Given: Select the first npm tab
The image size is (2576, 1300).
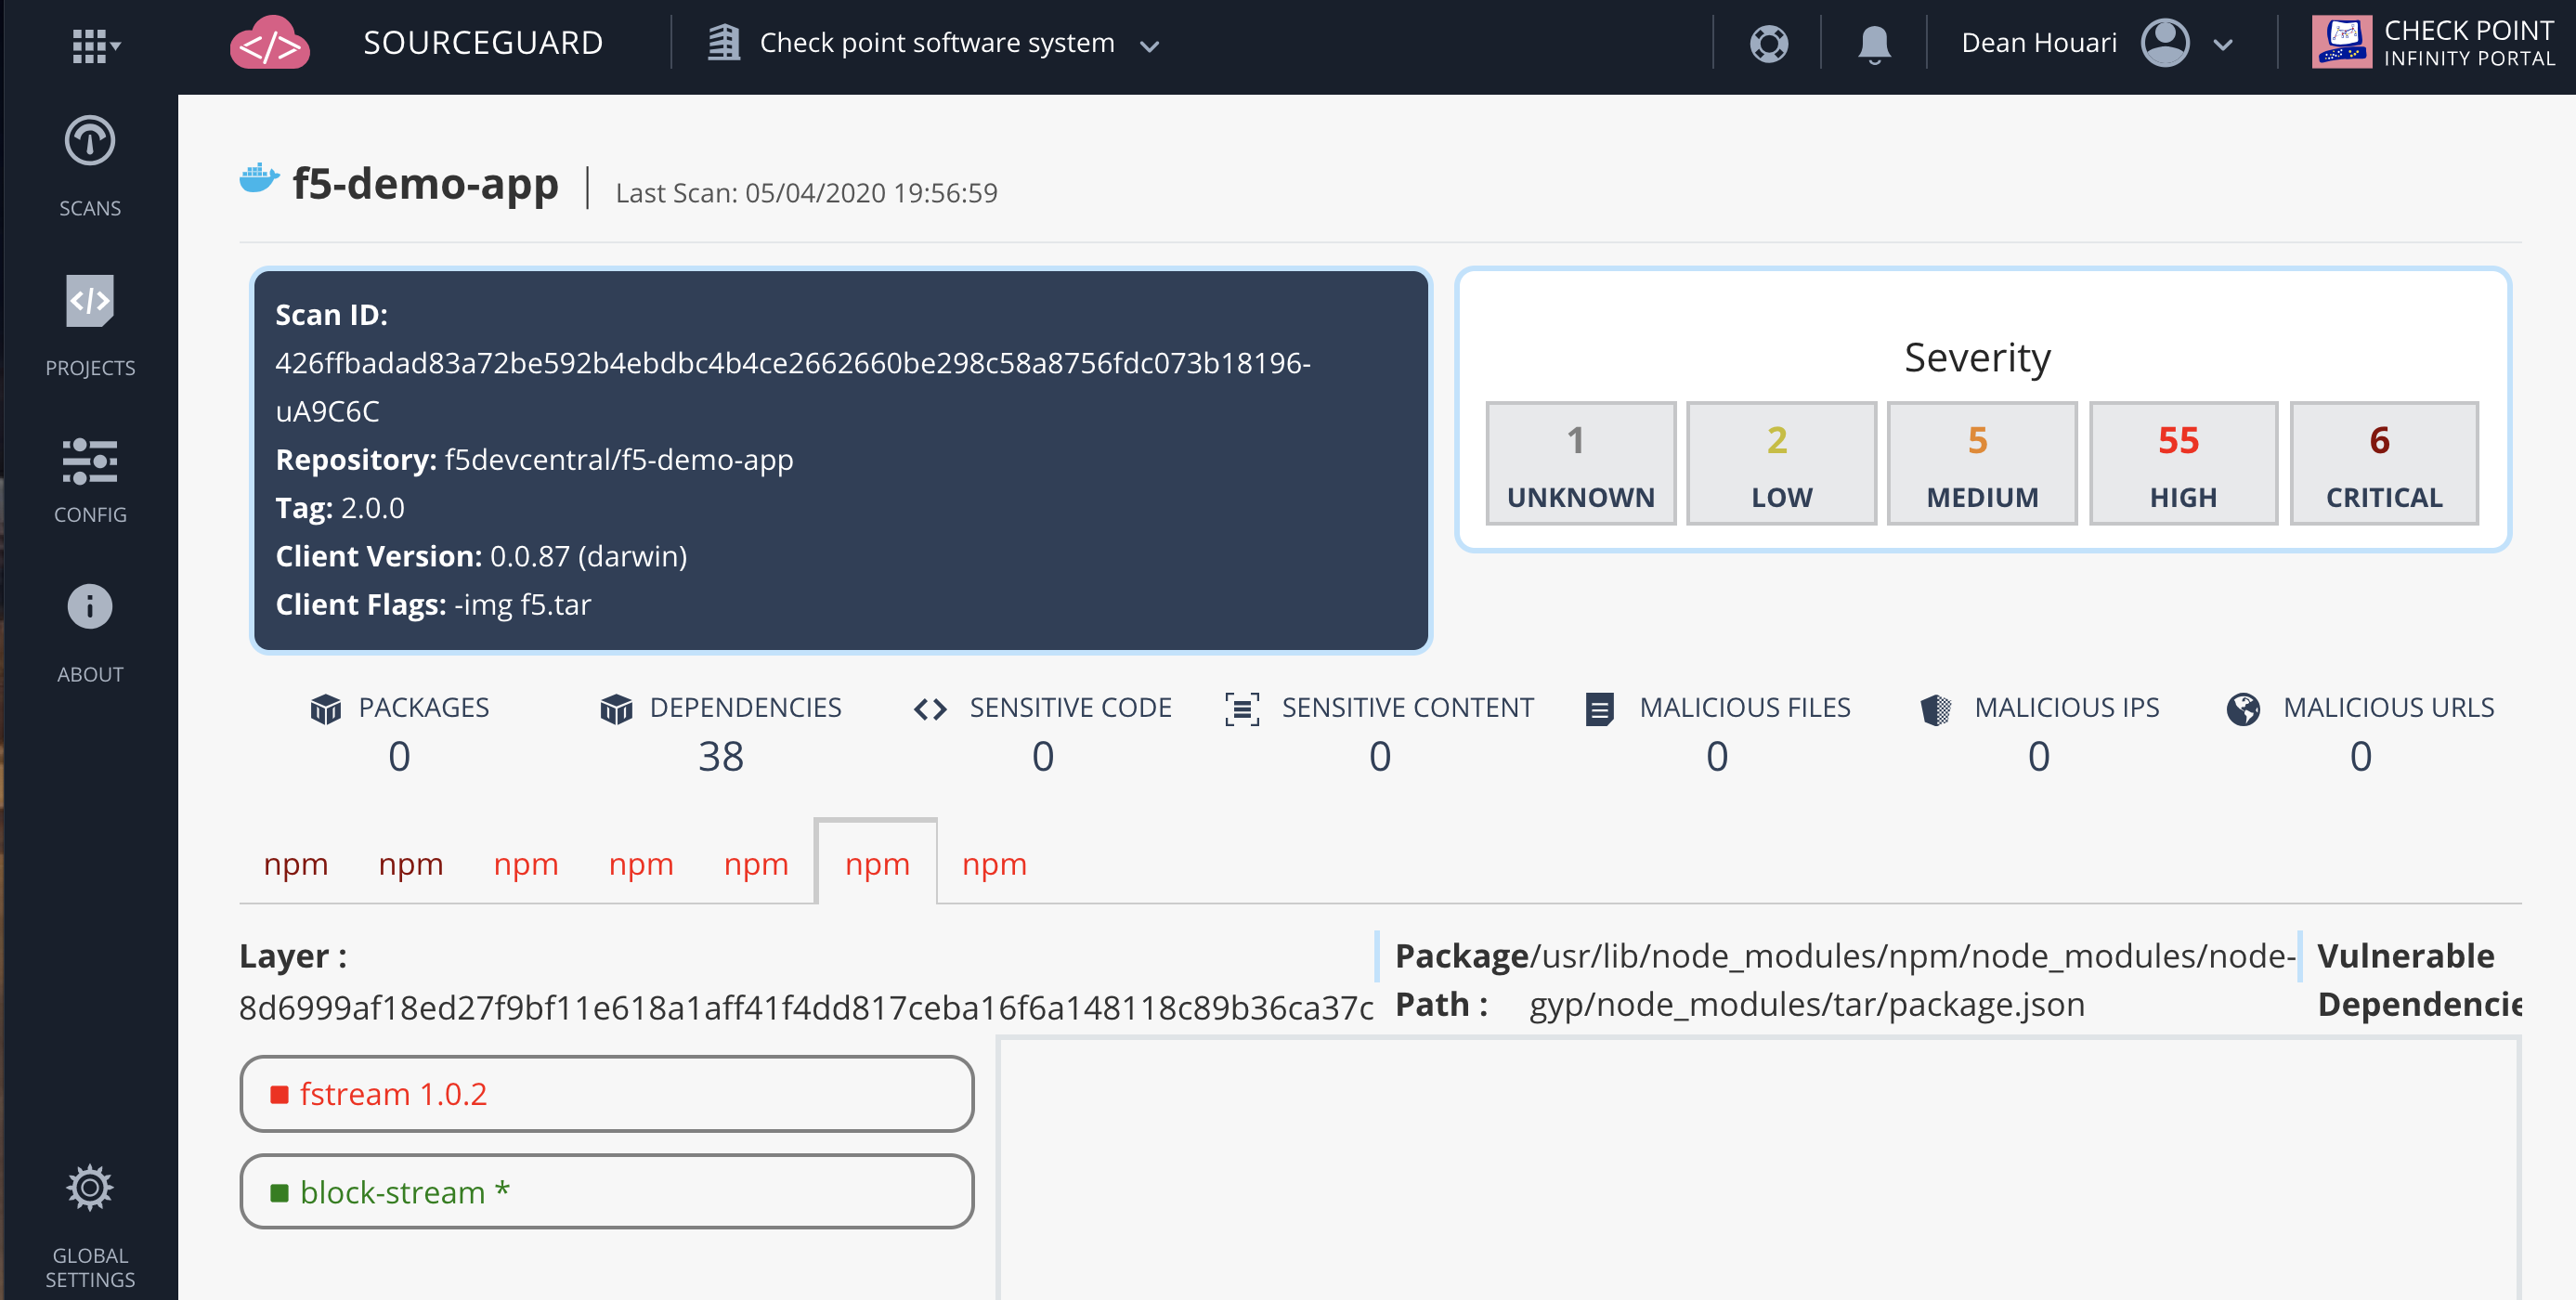Looking at the screenshot, I should (x=296, y=863).
